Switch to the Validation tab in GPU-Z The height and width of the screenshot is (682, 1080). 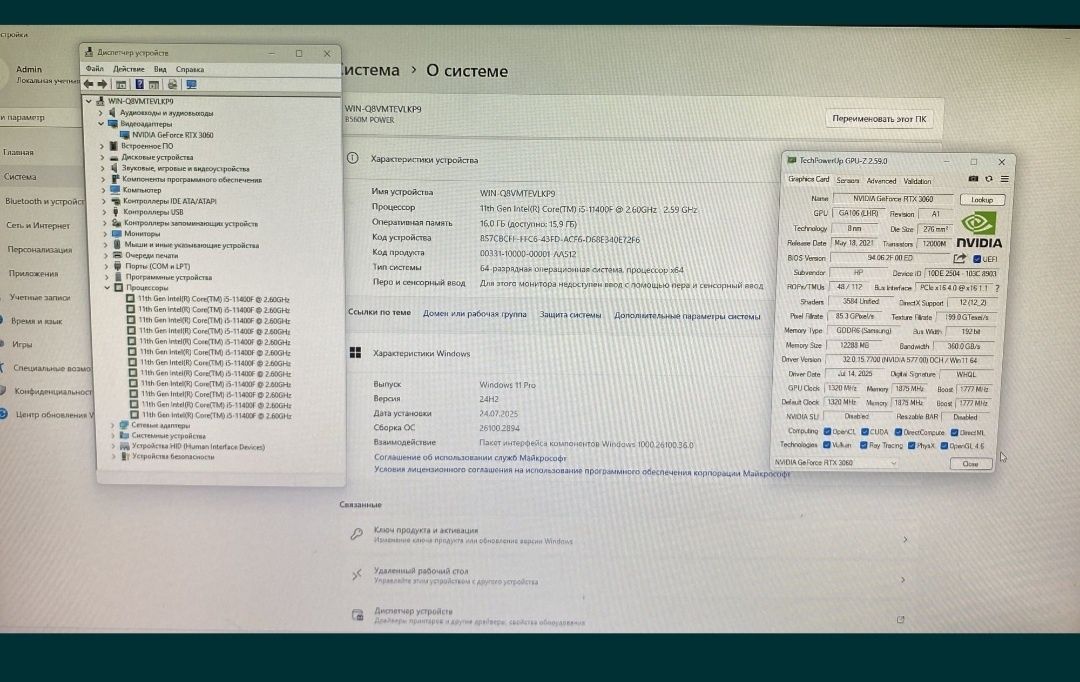pos(917,181)
